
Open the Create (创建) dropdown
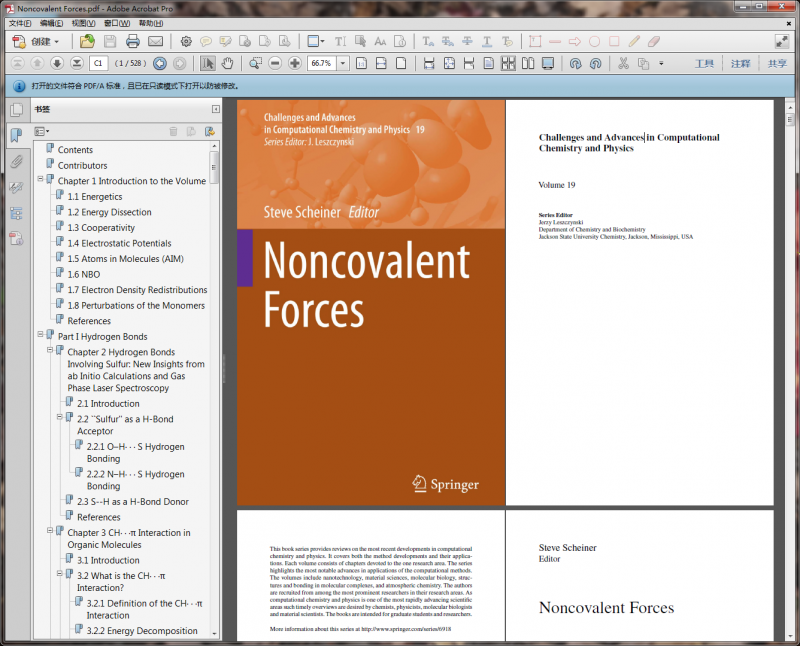[x=36, y=41]
